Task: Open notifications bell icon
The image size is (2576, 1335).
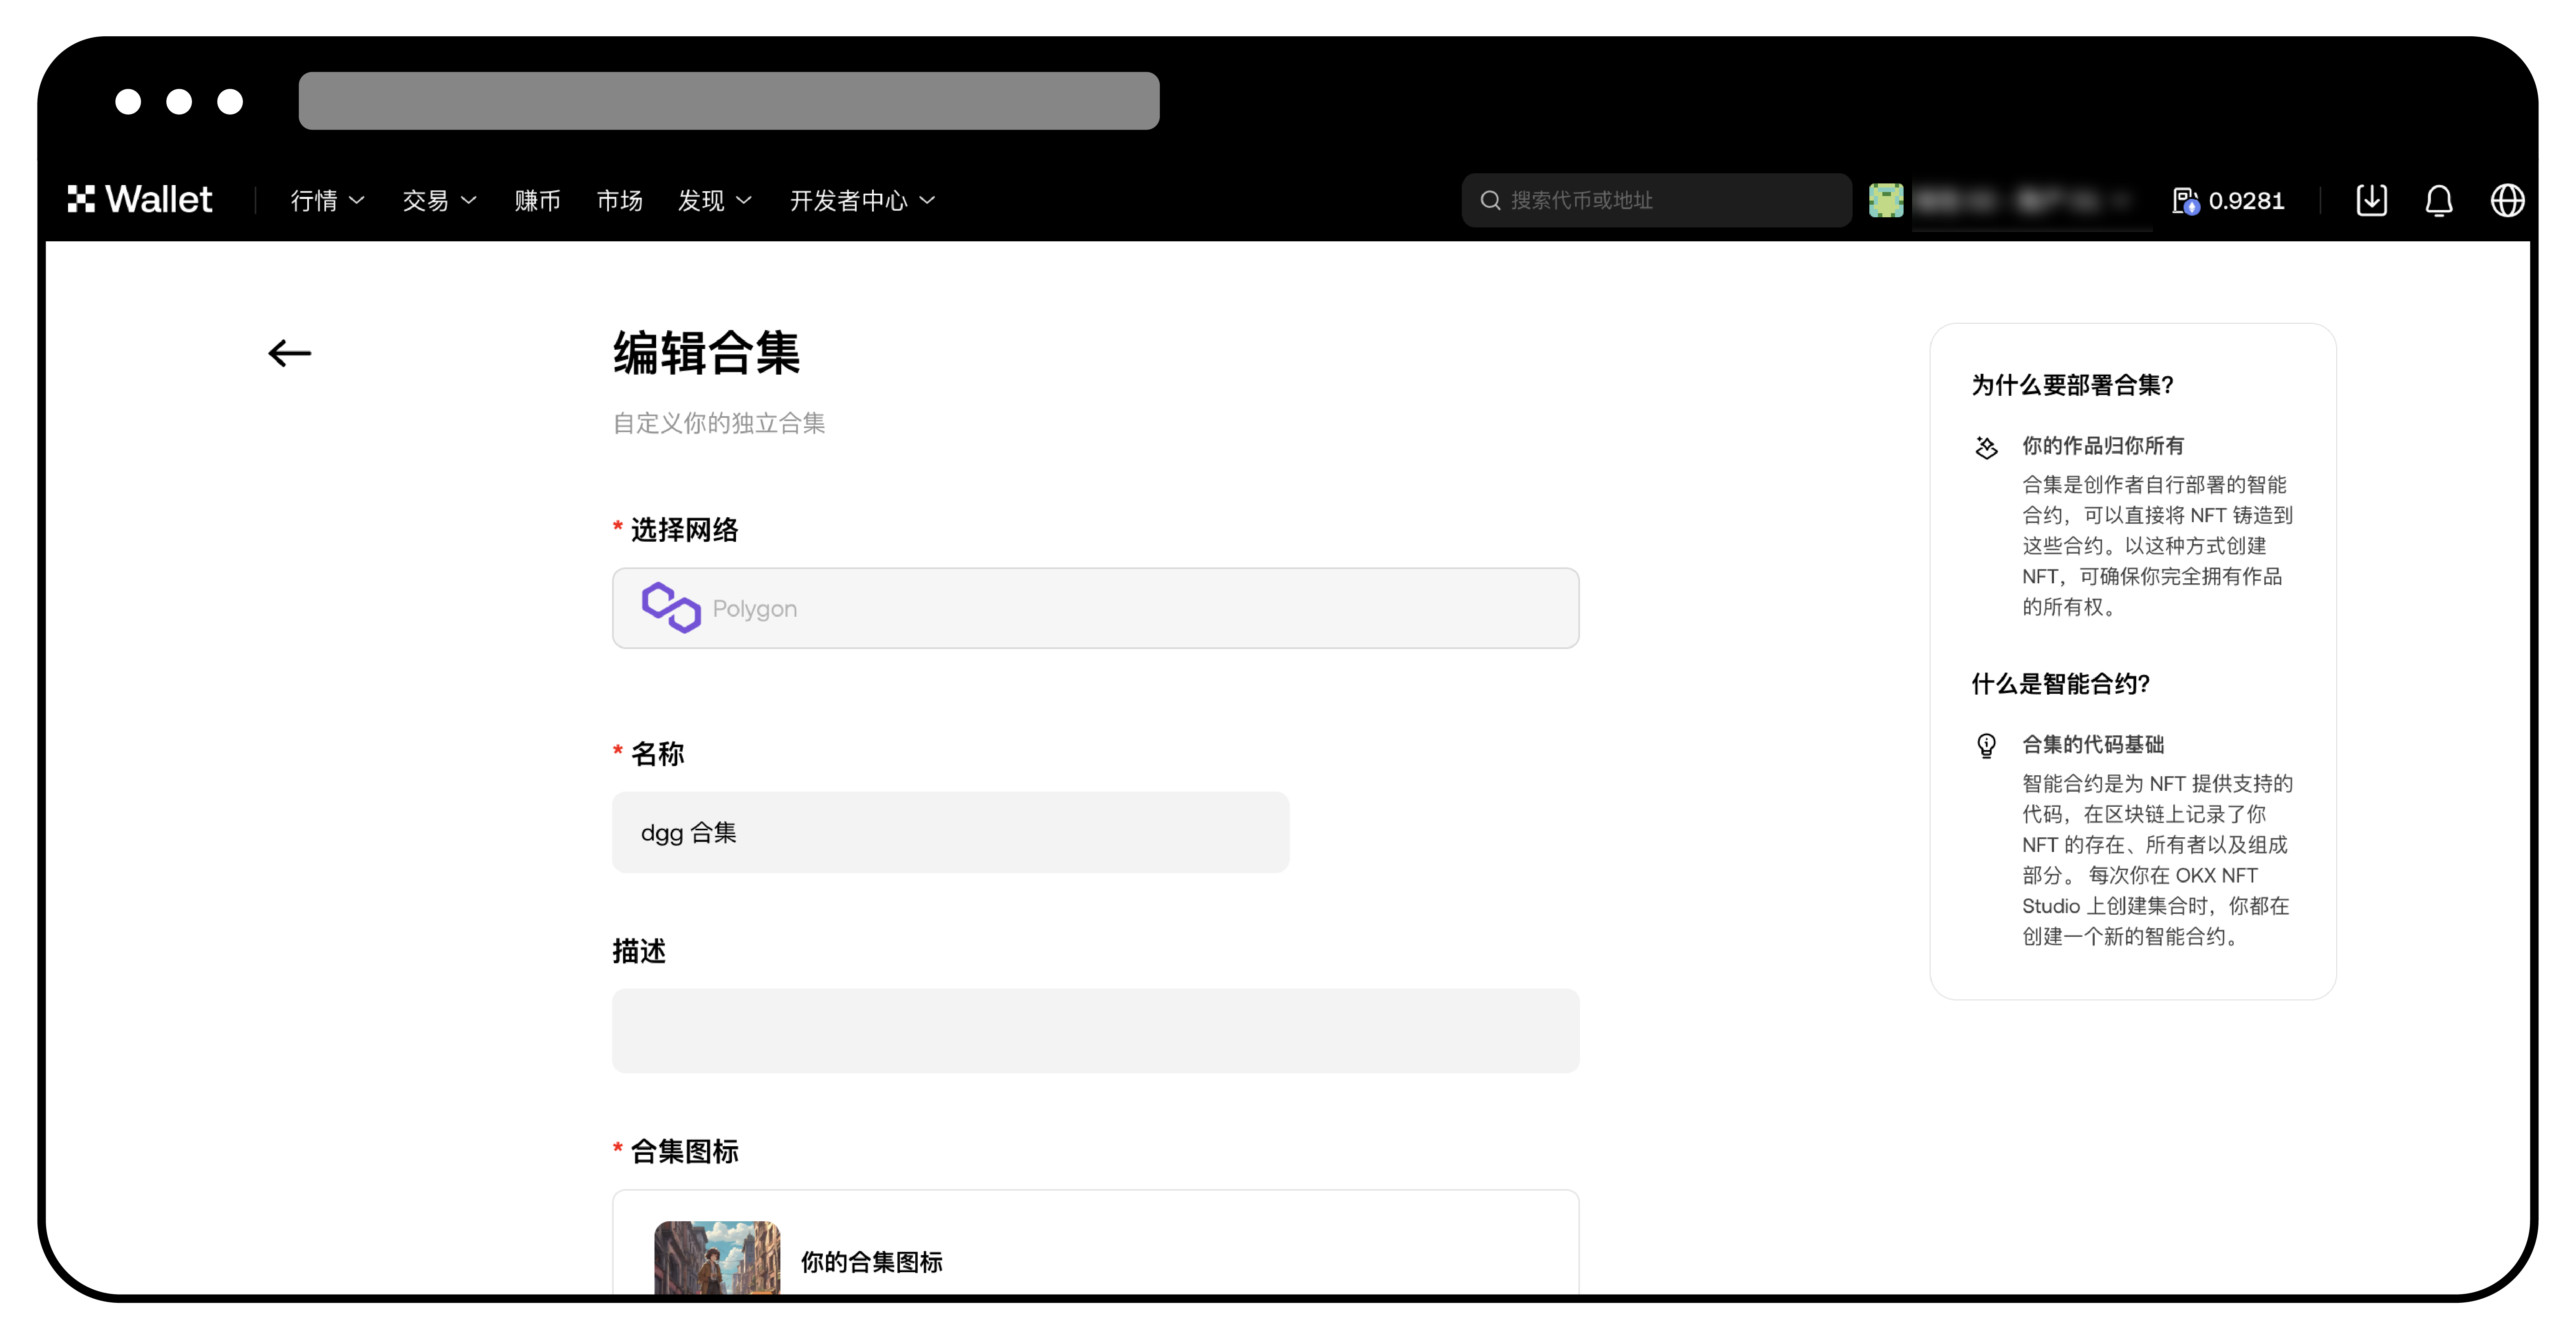Action: click(x=2439, y=200)
